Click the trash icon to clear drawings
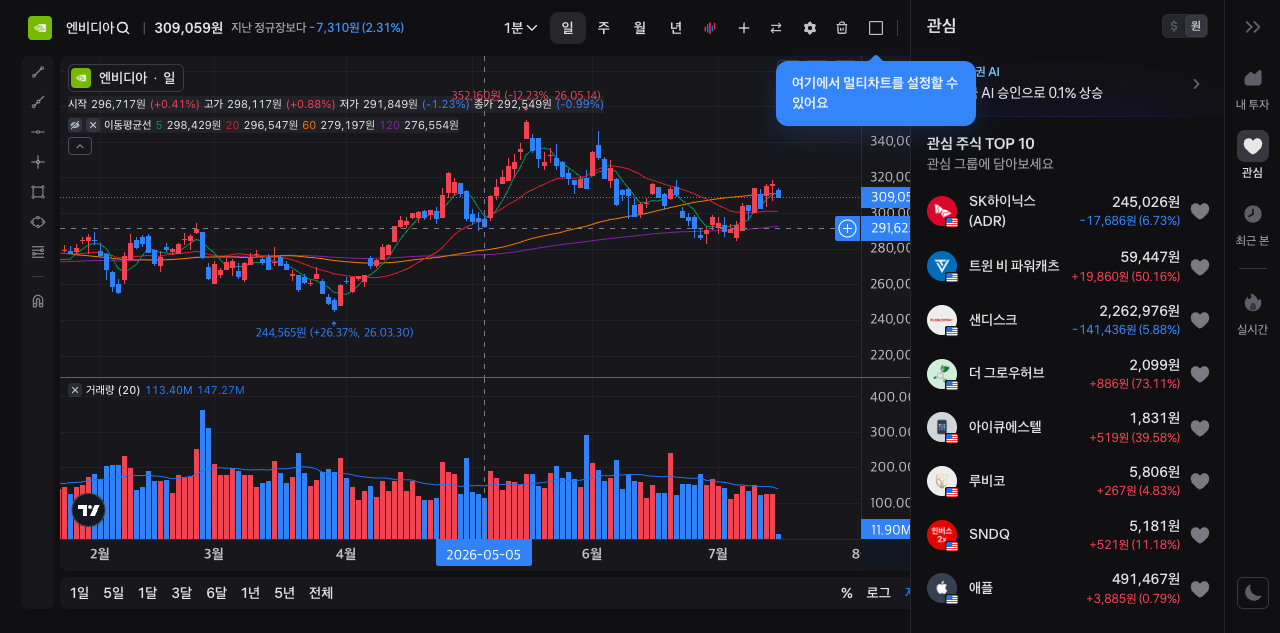This screenshot has width=1280, height=633. click(842, 28)
